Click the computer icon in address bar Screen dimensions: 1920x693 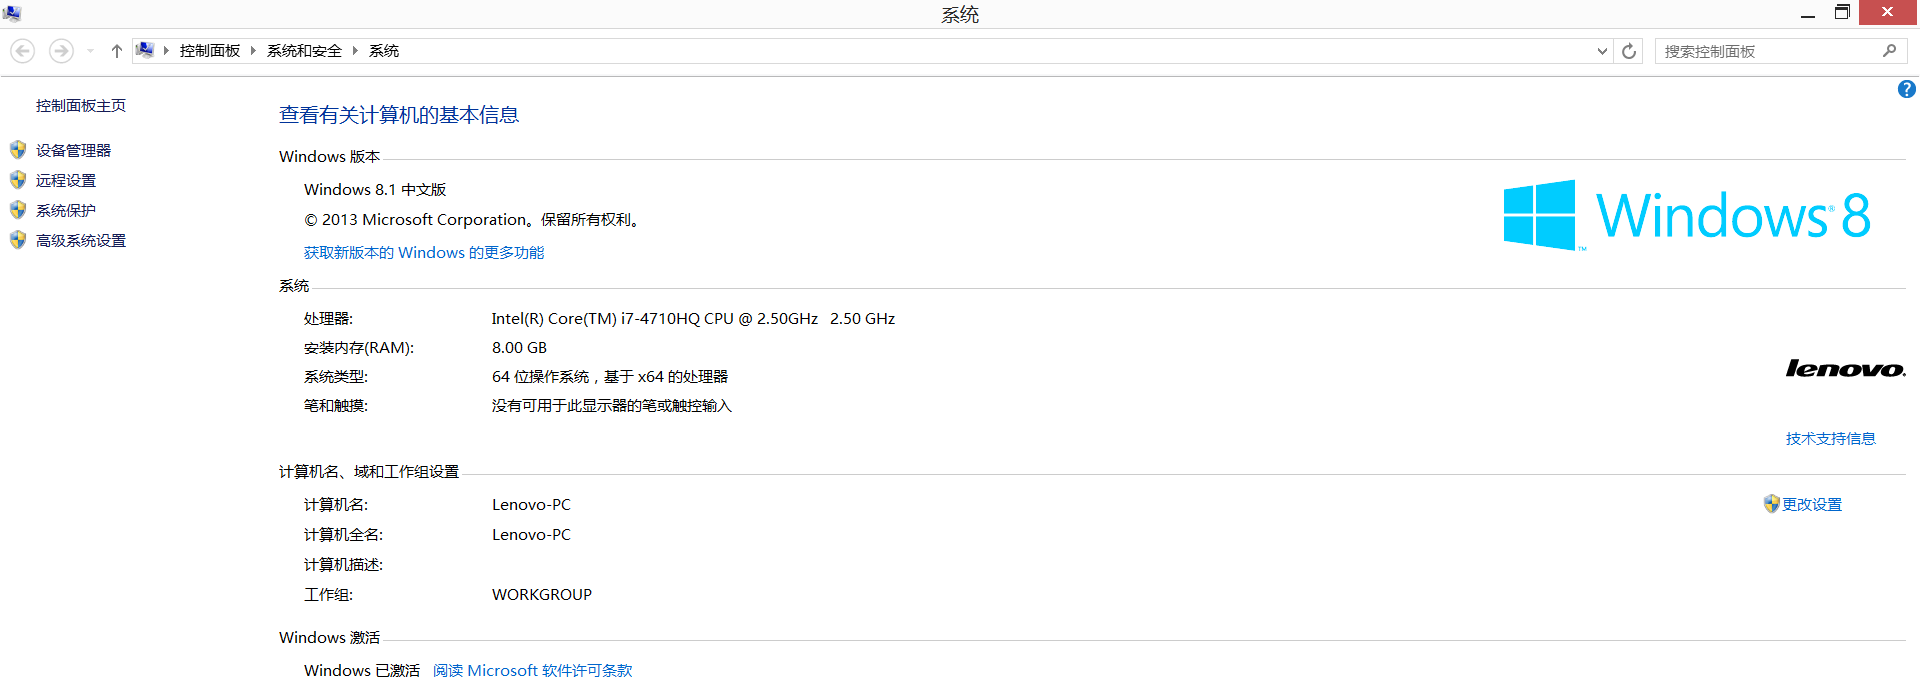click(145, 50)
